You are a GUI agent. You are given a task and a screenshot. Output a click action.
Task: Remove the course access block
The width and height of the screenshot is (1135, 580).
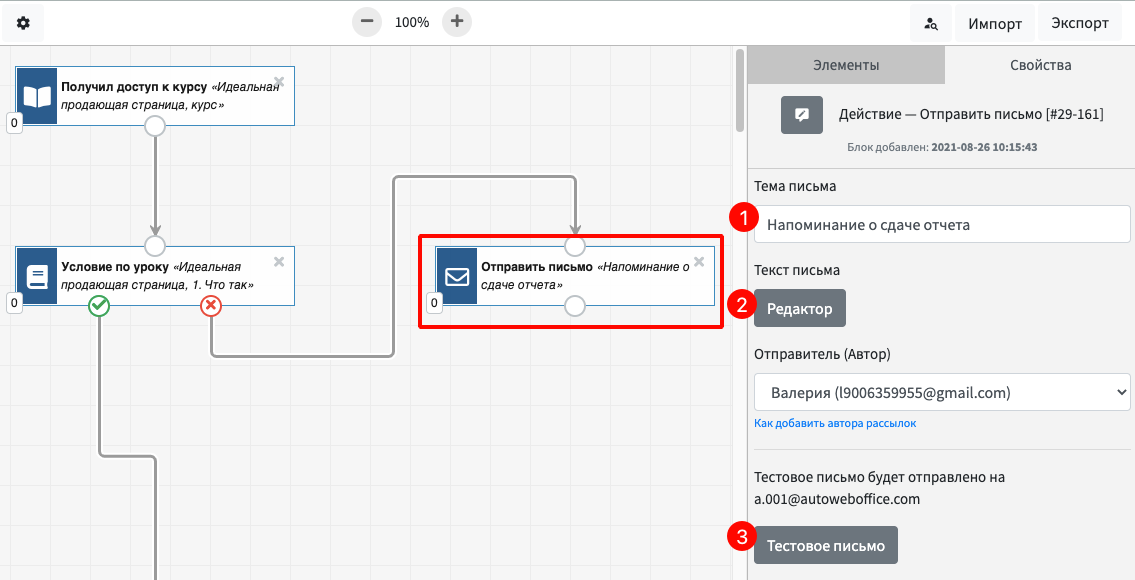pyautogui.click(x=279, y=82)
